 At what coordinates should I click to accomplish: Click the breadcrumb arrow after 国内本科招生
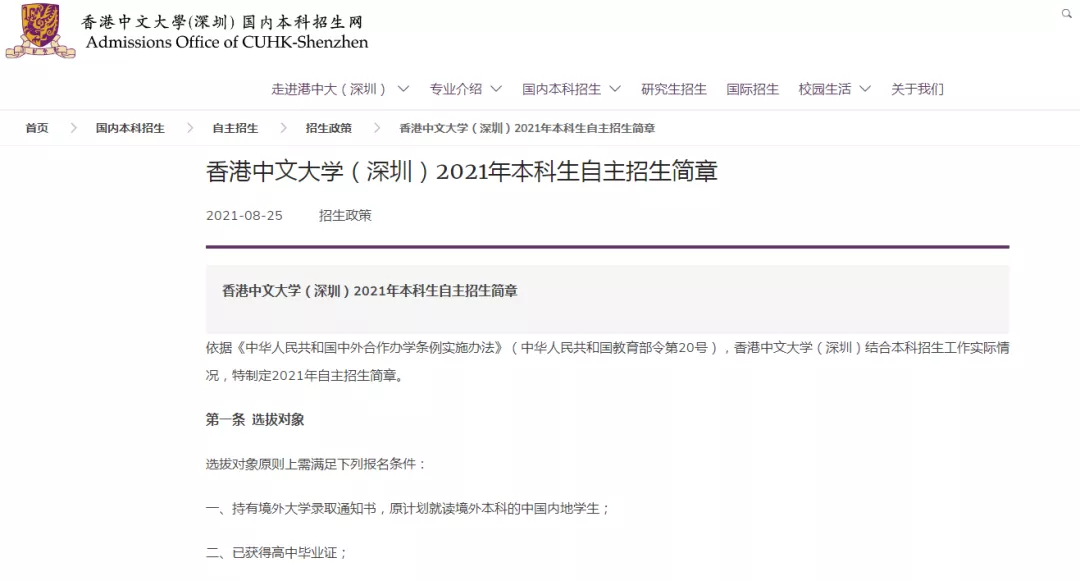[x=188, y=128]
